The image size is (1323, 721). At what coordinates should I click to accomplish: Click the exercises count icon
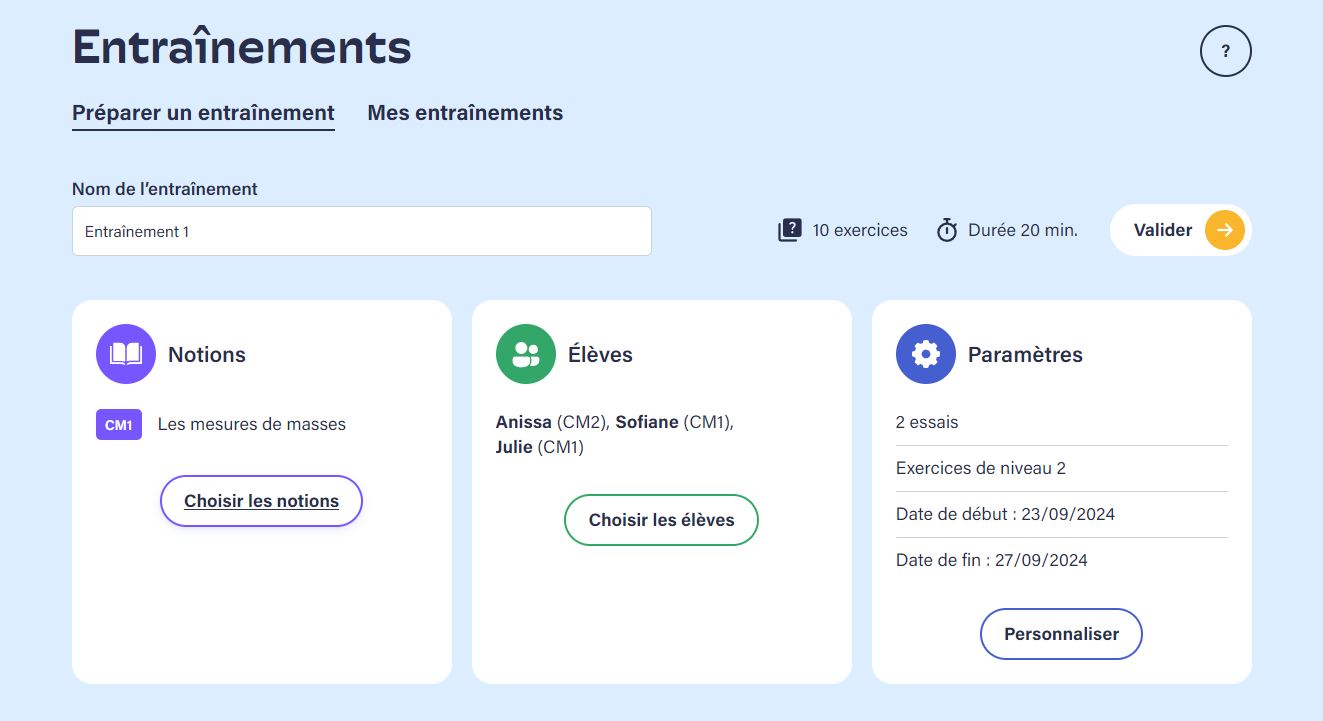tap(790, 231)
